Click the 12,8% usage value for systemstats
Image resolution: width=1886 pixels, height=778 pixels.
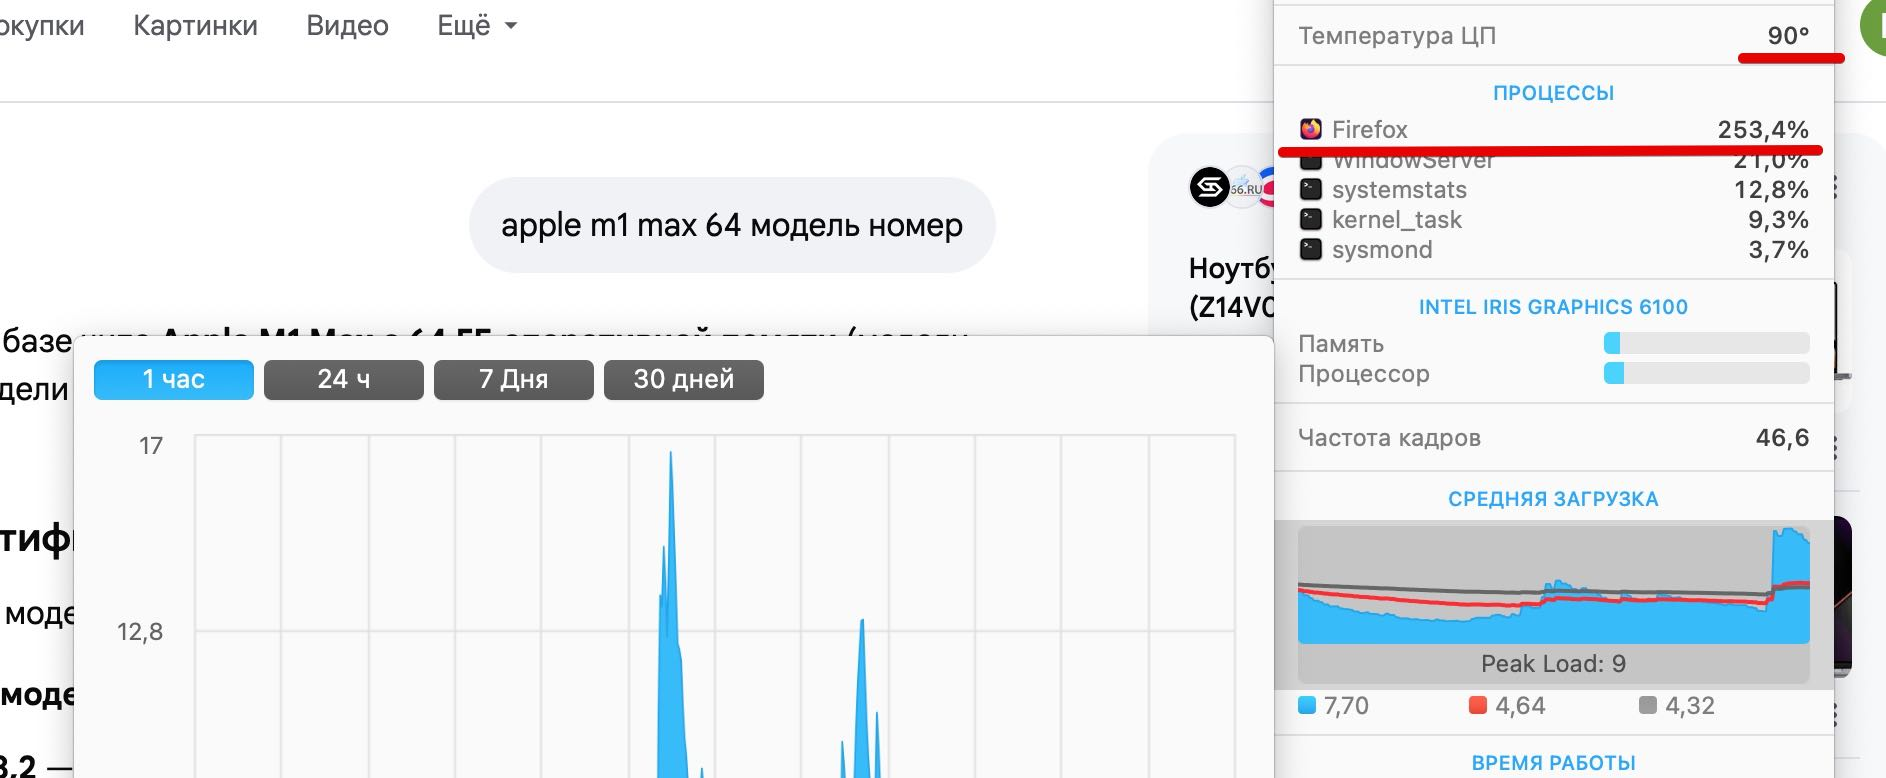coord(1771,190)
